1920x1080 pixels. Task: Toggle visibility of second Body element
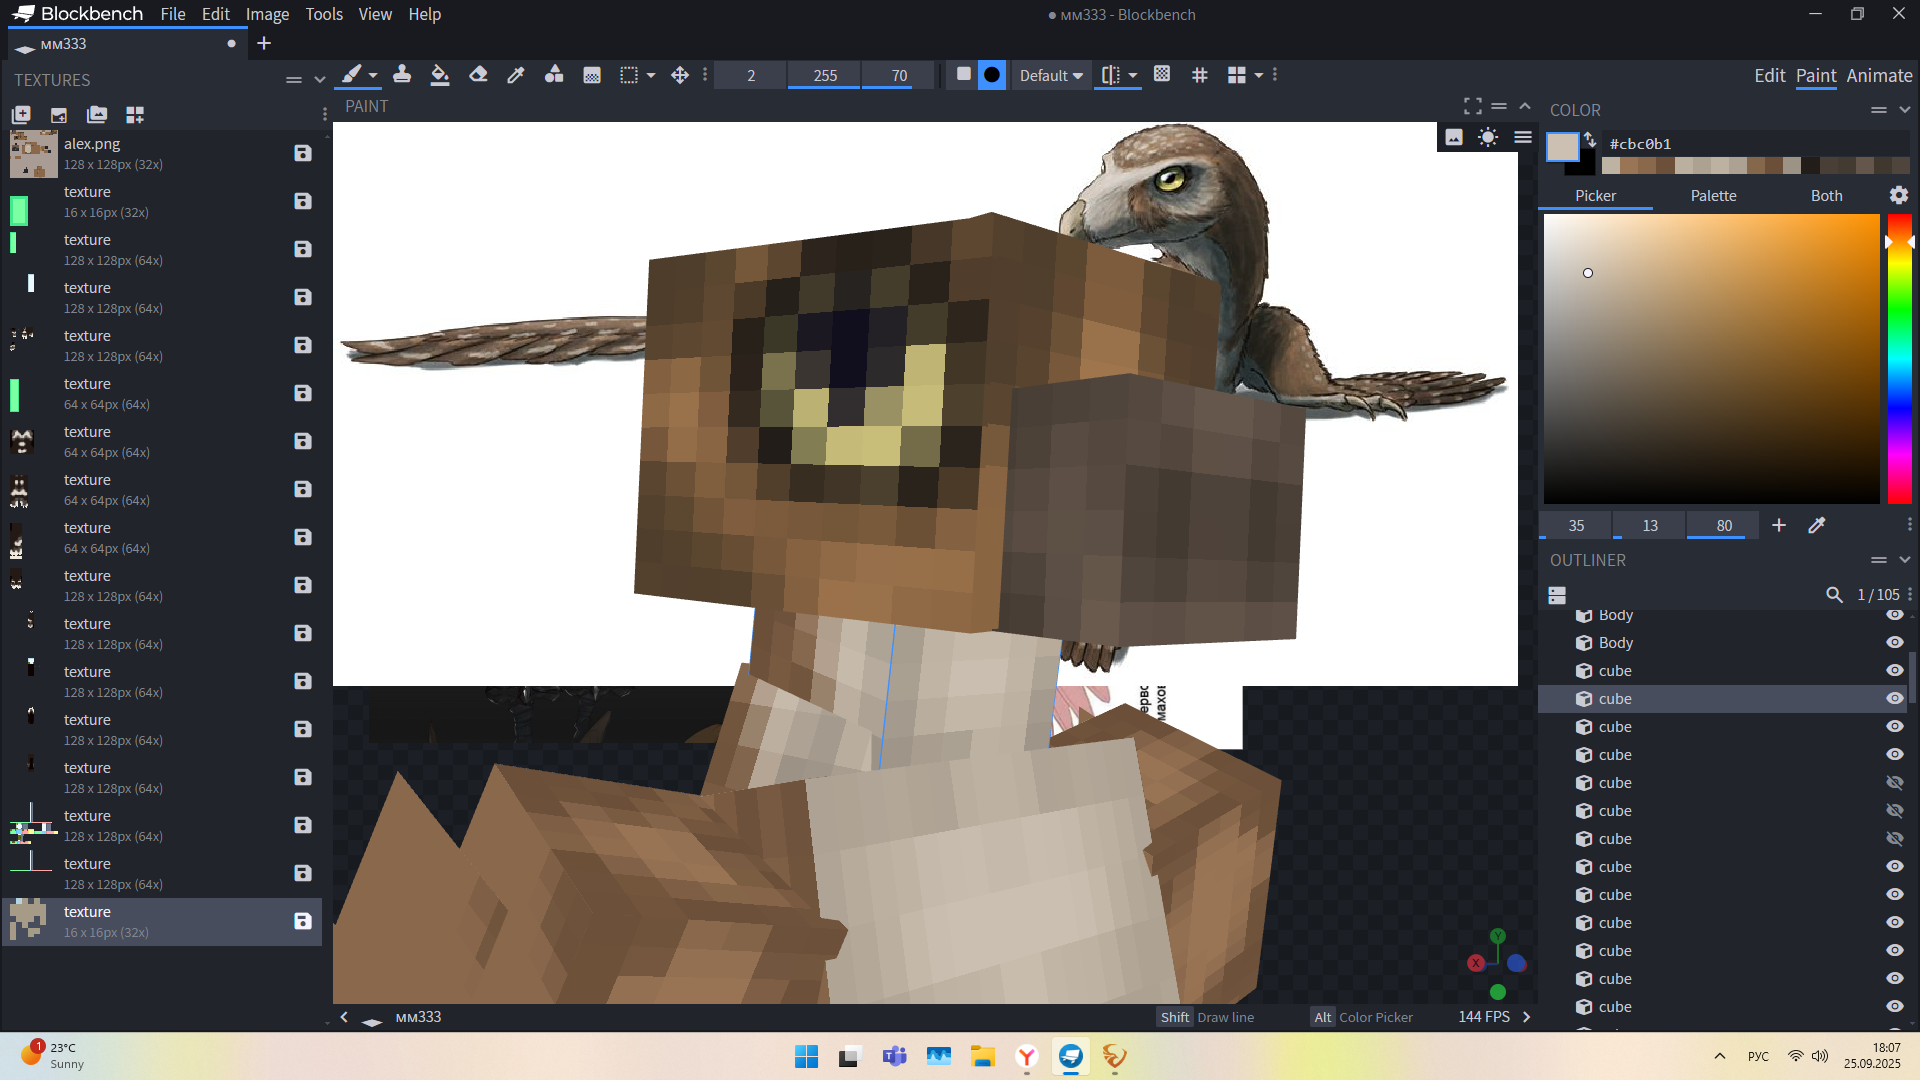(1895, 643)
